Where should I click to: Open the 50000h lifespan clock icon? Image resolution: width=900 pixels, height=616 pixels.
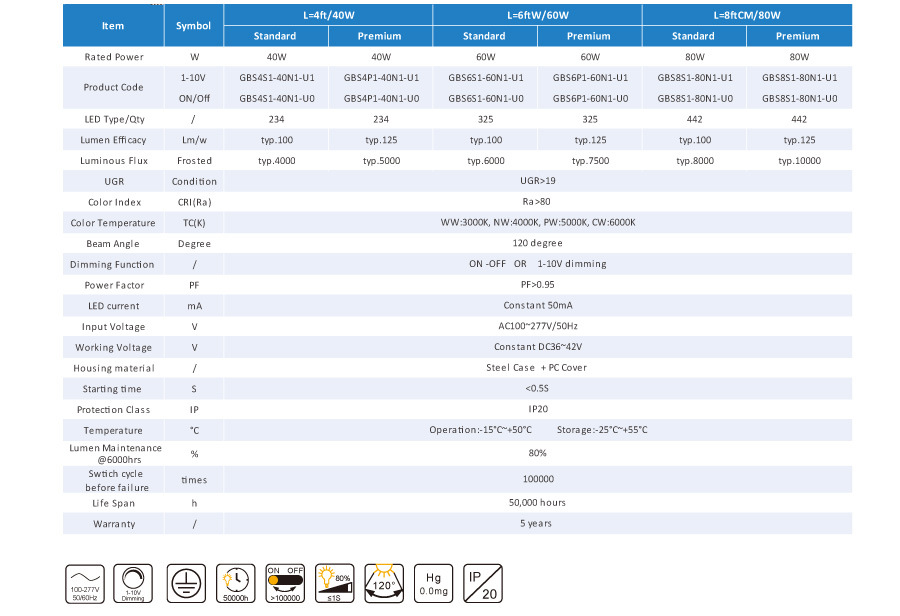pyautogui.click(x=234, y=583)
